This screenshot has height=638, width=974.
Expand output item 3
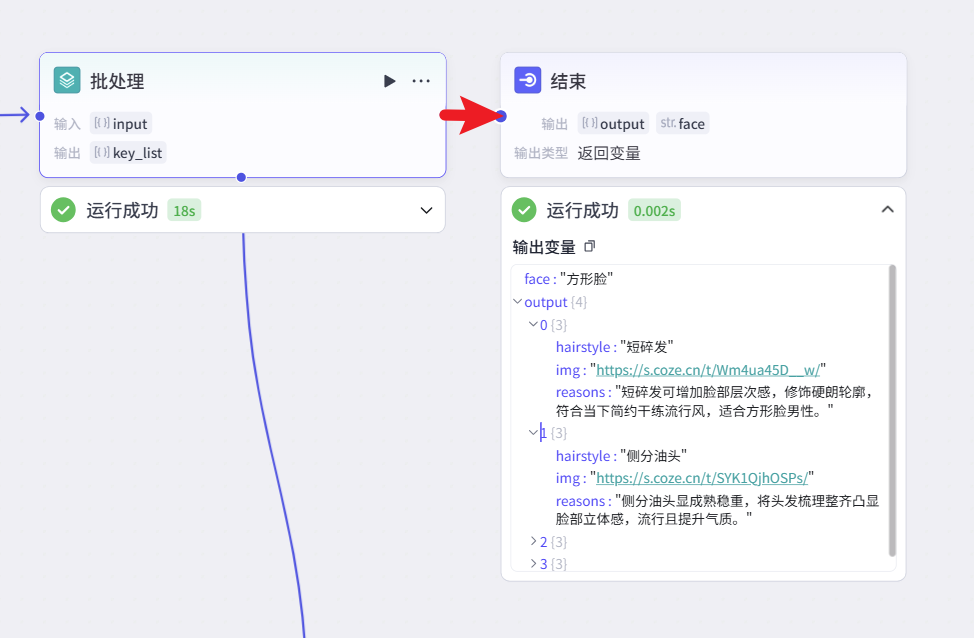[x=533, y=564]
